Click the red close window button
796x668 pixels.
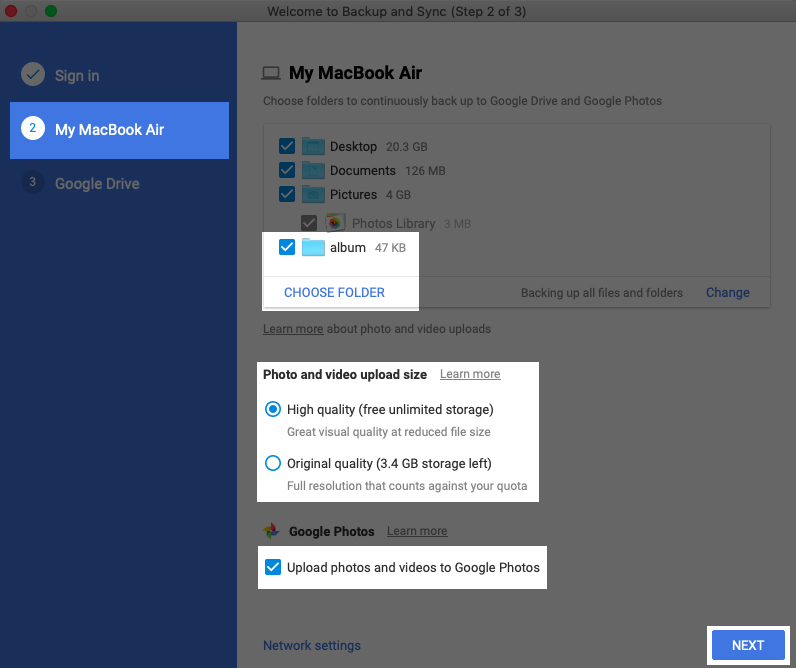coord(11,11)
